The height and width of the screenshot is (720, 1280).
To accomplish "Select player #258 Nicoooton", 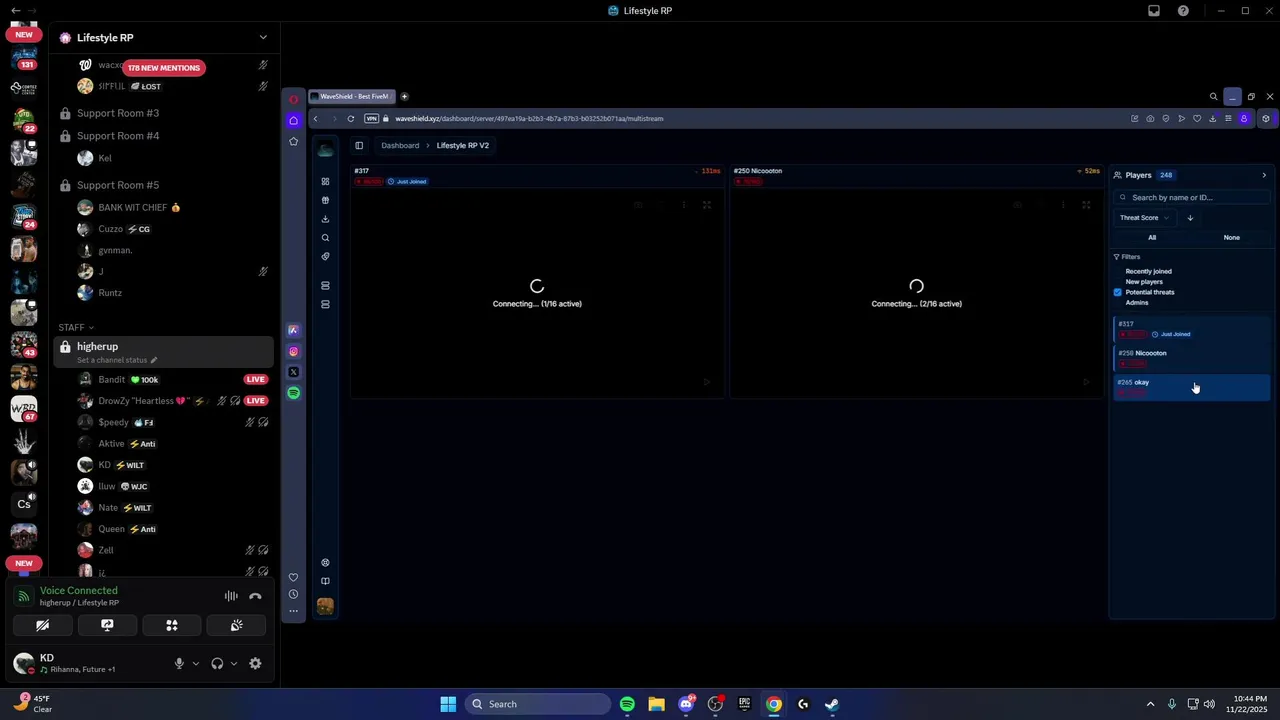I will (1192, 358).
